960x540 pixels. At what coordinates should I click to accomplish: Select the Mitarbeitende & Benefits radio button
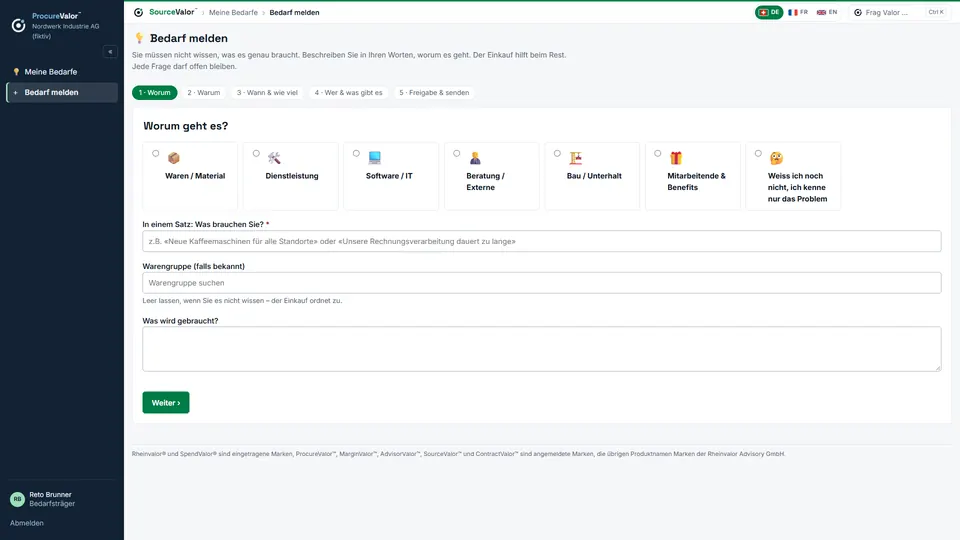point(658,154)
